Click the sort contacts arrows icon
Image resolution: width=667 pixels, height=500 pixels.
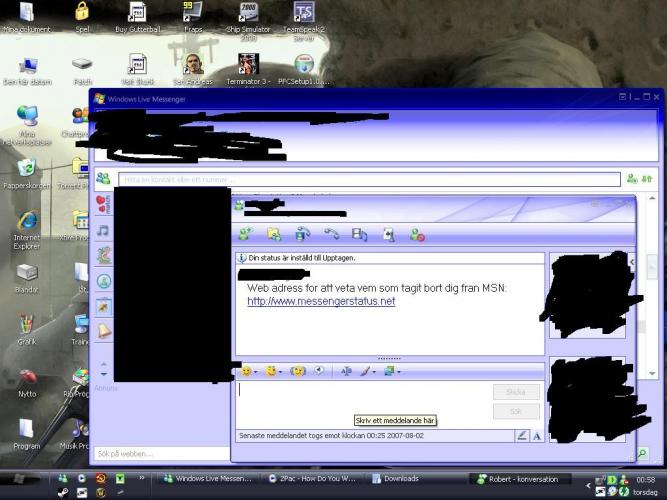(x=647, y=179)
